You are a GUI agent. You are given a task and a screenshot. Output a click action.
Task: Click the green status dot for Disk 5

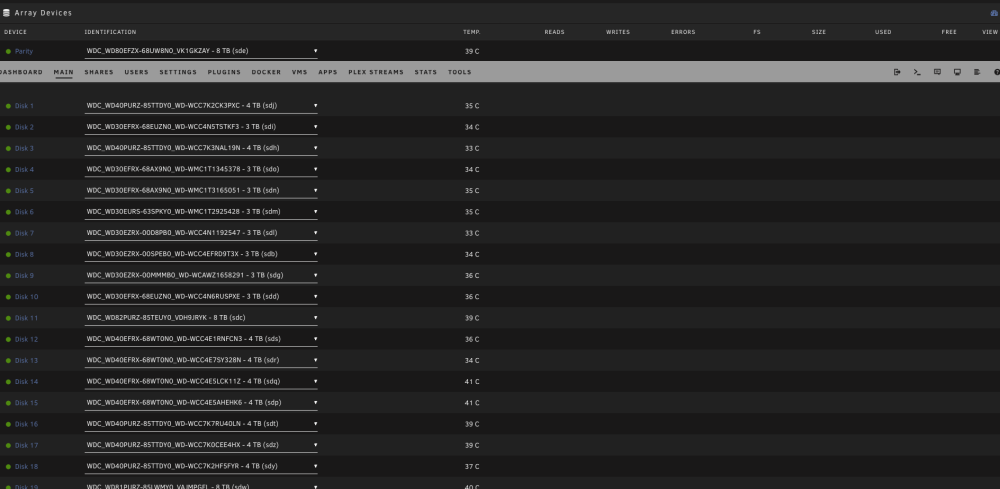[8, 191]
